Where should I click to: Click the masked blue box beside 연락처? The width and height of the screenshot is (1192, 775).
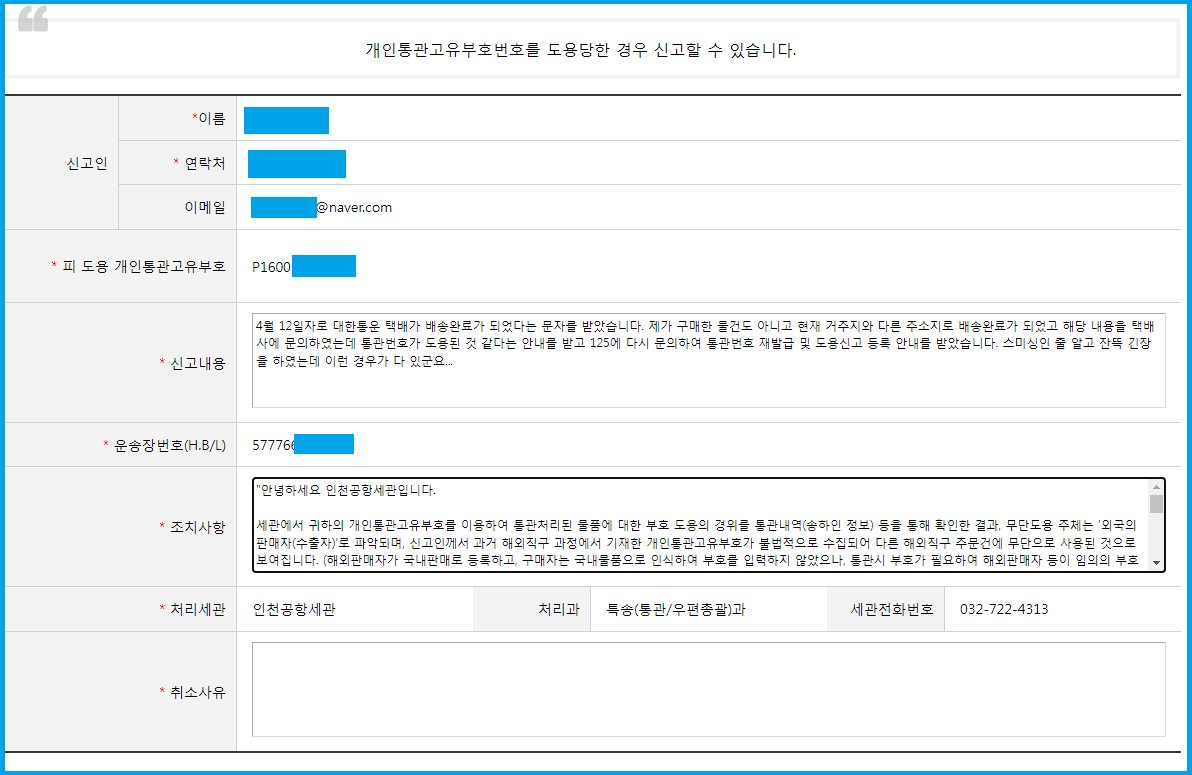tap(297, 163)
